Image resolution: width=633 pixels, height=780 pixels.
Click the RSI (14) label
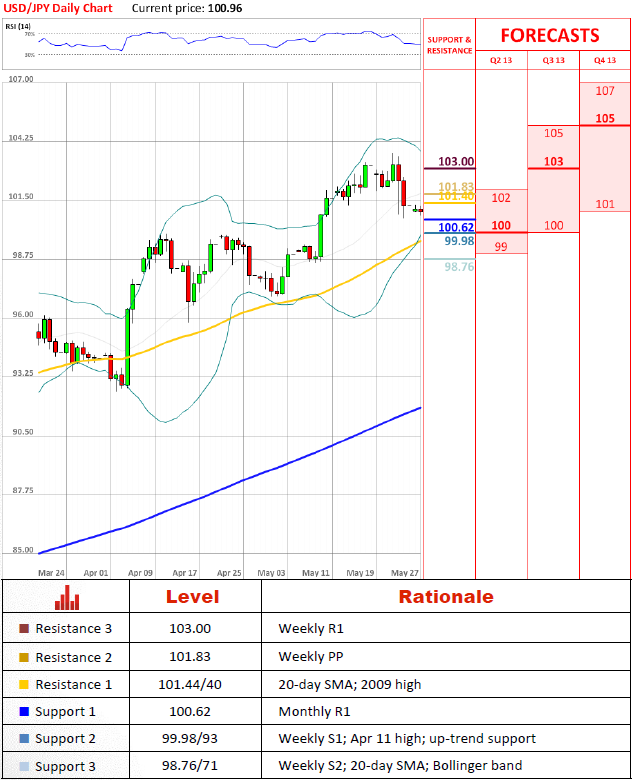point(18,26)
